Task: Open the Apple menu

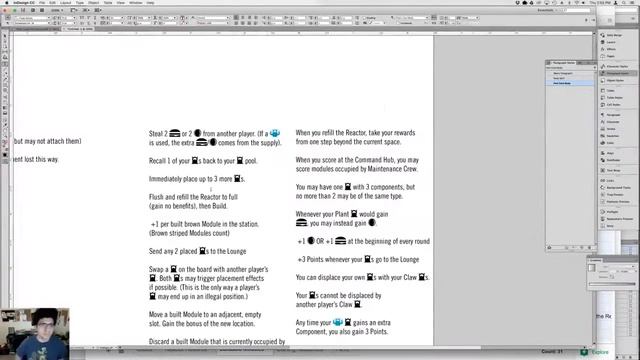Action: click(7, 3)
